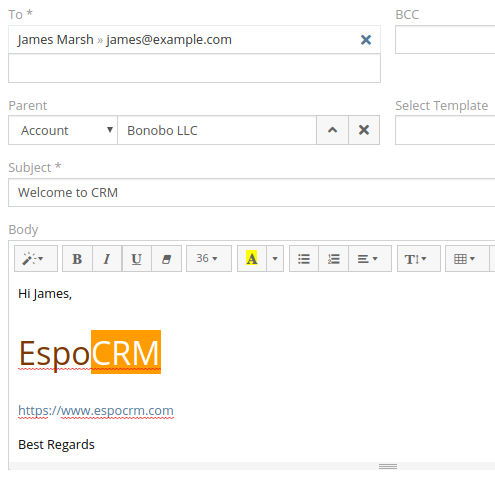Image resolution: width=495 pixels, height=480 pixels.
Task: Click the 'Hi James,' line
Action: [45, 294]
